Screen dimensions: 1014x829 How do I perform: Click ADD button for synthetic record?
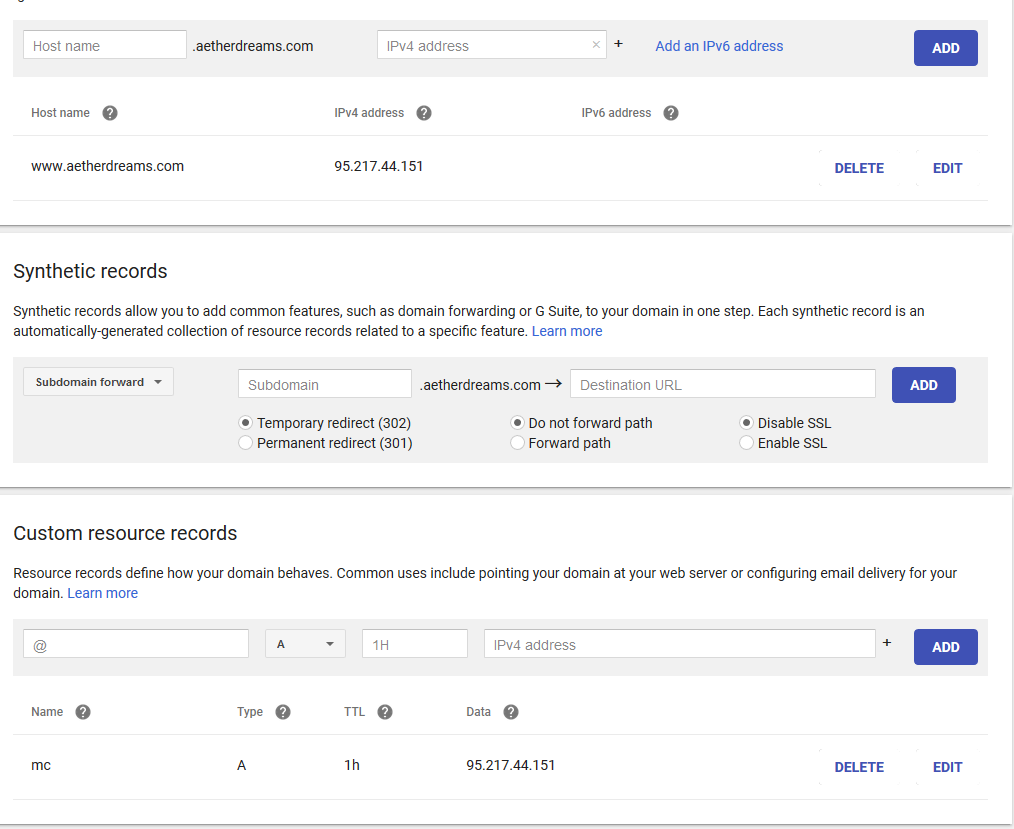tap(923, 385)
